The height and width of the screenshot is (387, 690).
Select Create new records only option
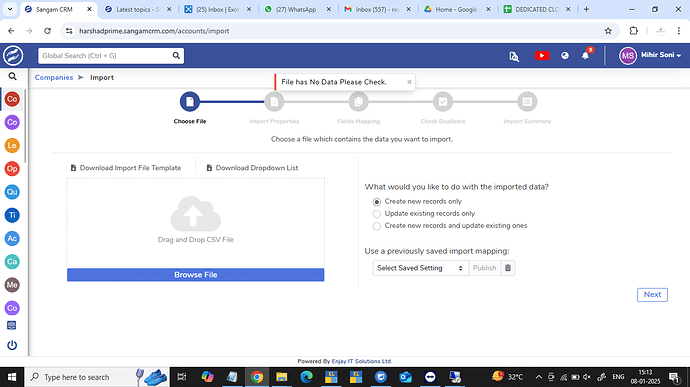tap(377, 202)
